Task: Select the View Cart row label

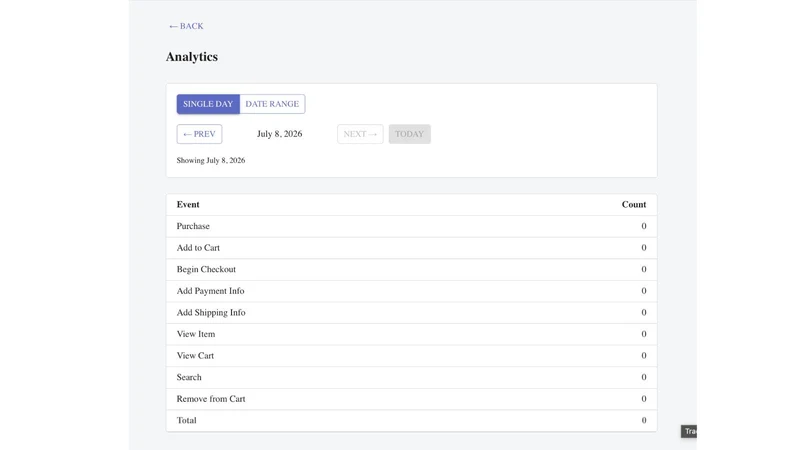Action: tap(195, 356)
